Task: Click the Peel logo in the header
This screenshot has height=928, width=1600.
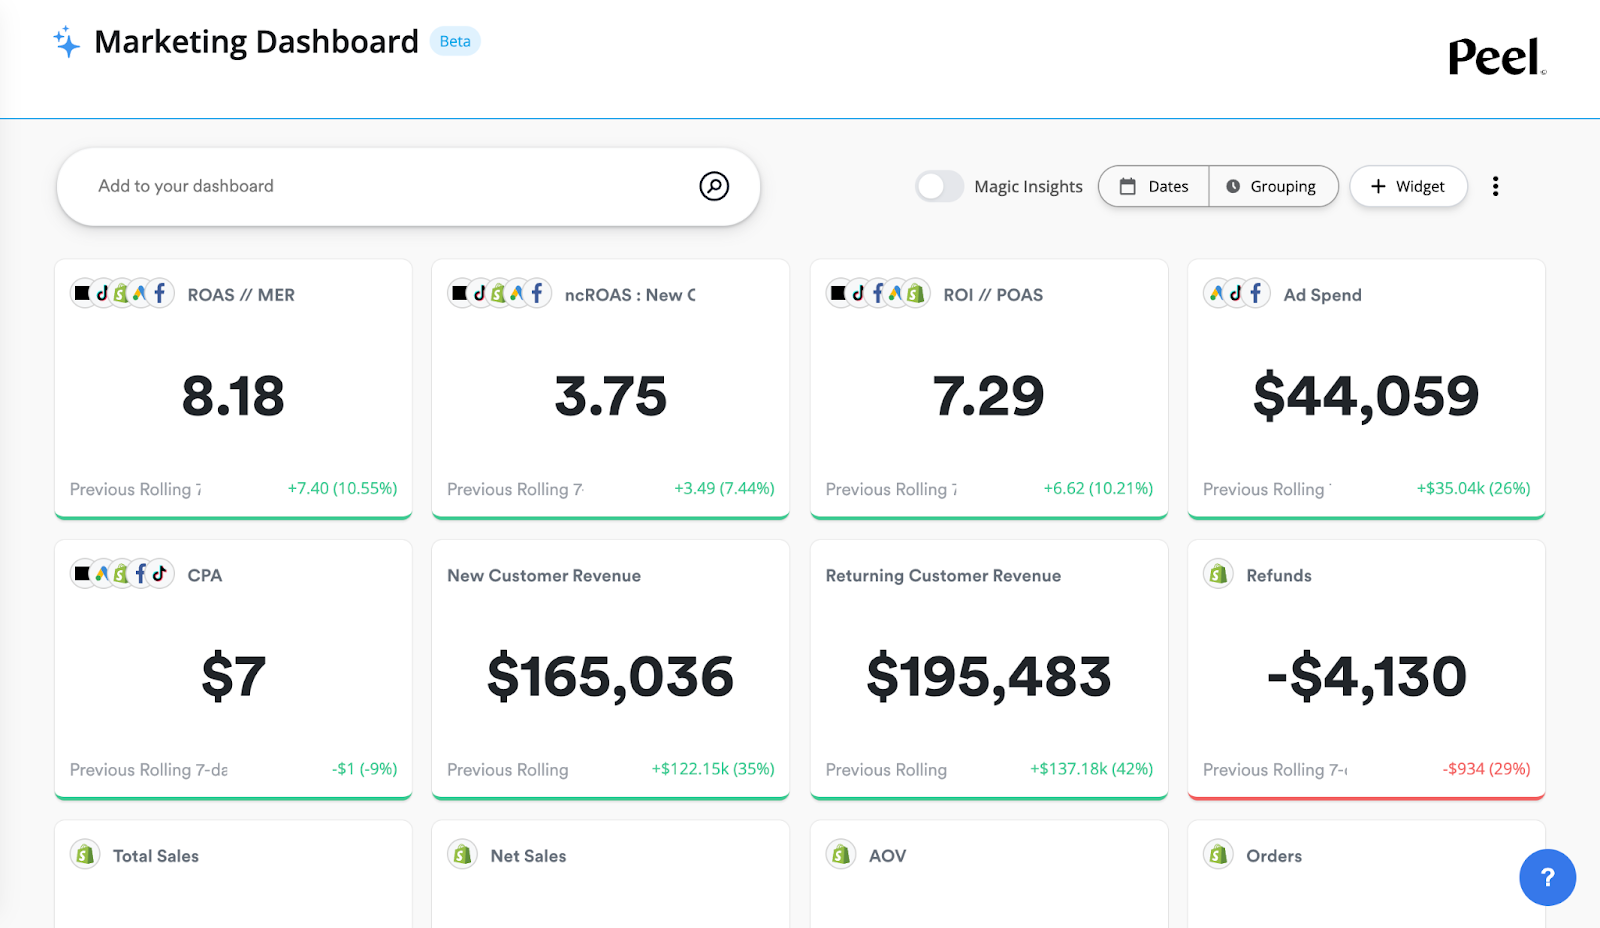Action: [1495, 57]
